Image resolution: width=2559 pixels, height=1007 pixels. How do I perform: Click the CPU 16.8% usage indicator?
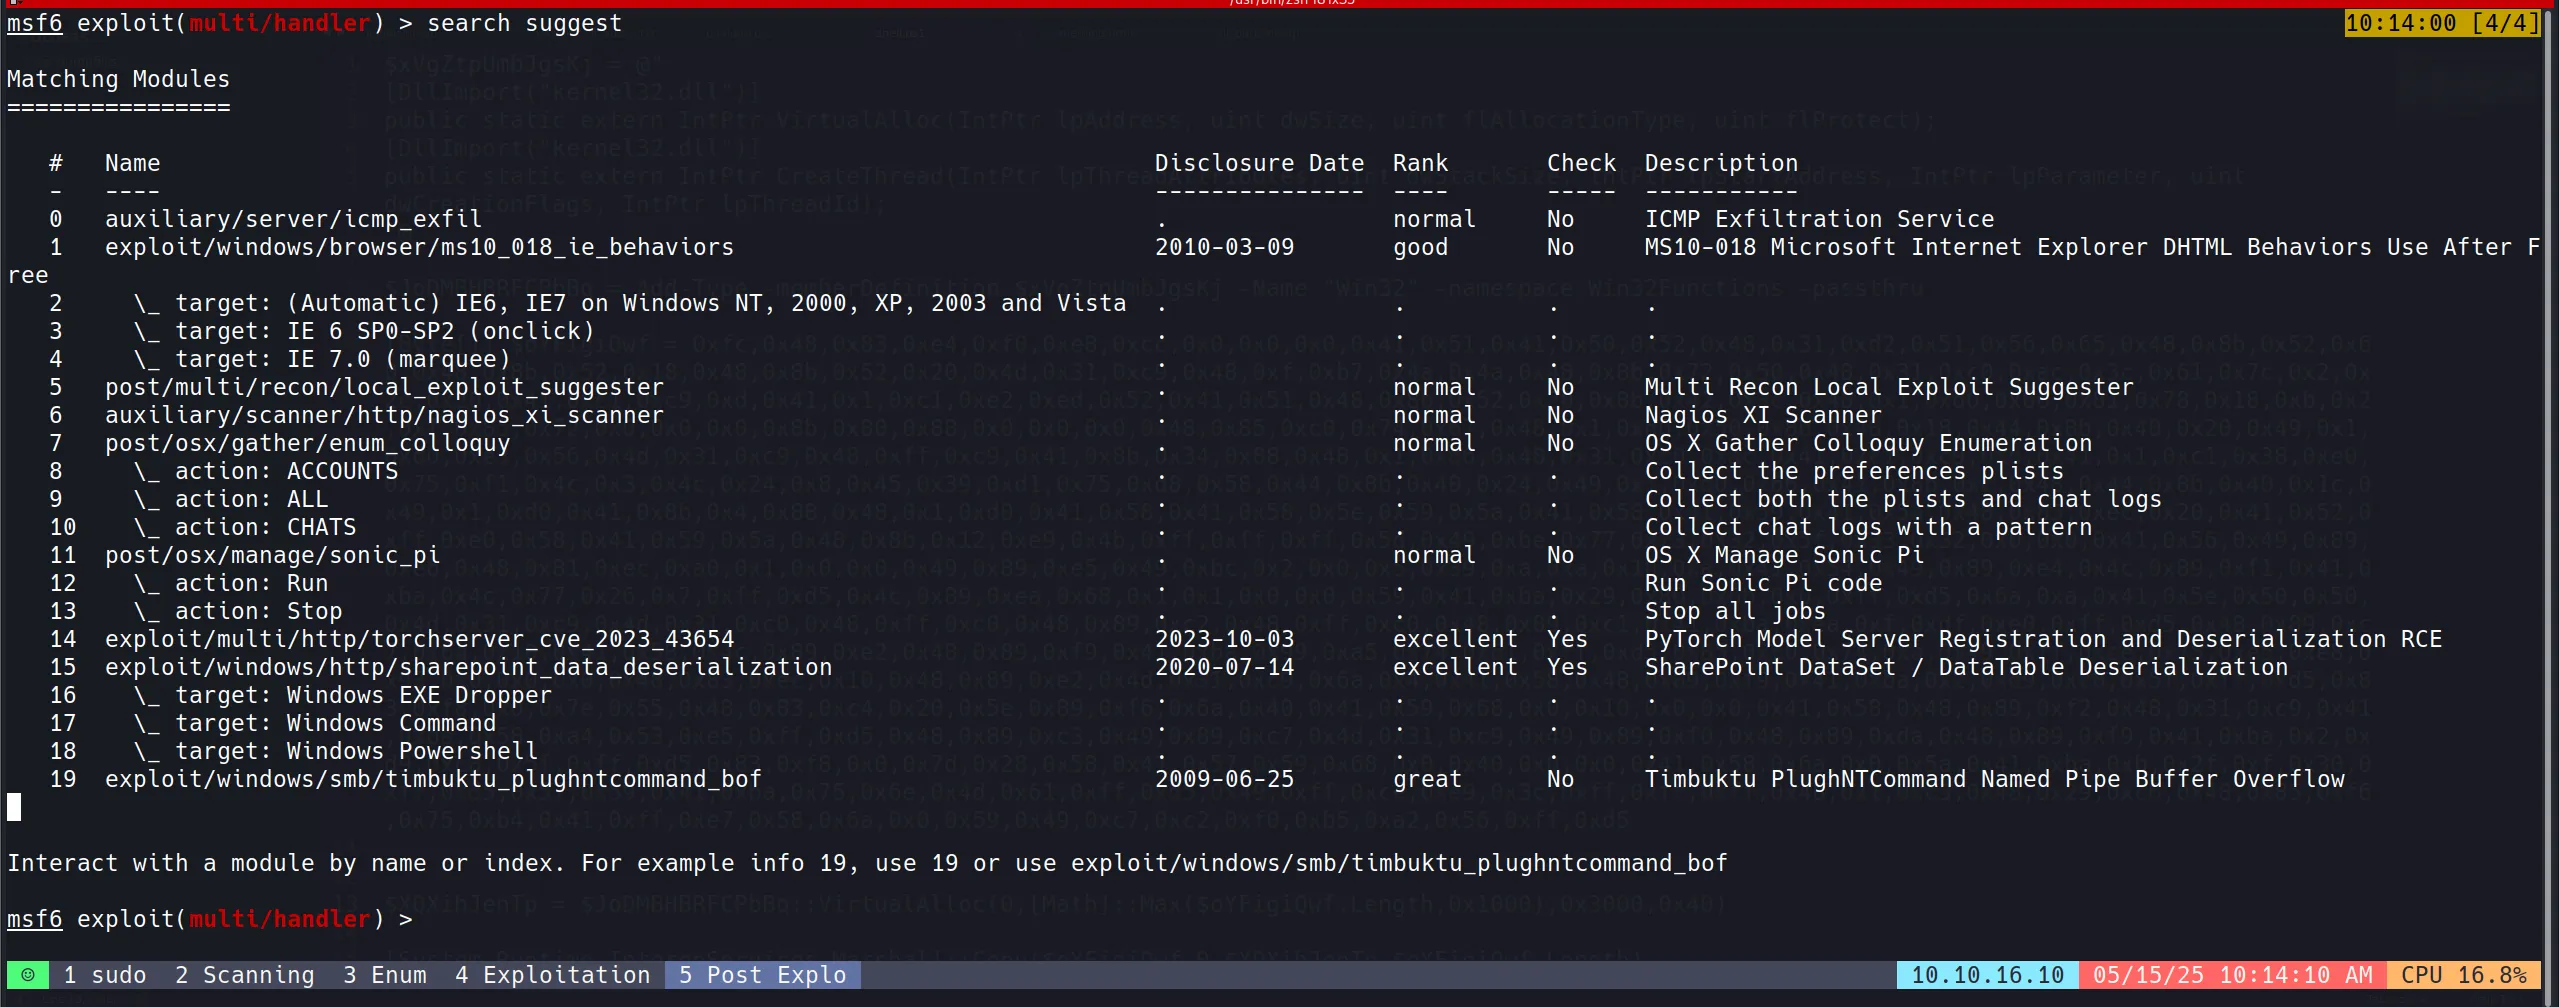[x=2463, y=975]
